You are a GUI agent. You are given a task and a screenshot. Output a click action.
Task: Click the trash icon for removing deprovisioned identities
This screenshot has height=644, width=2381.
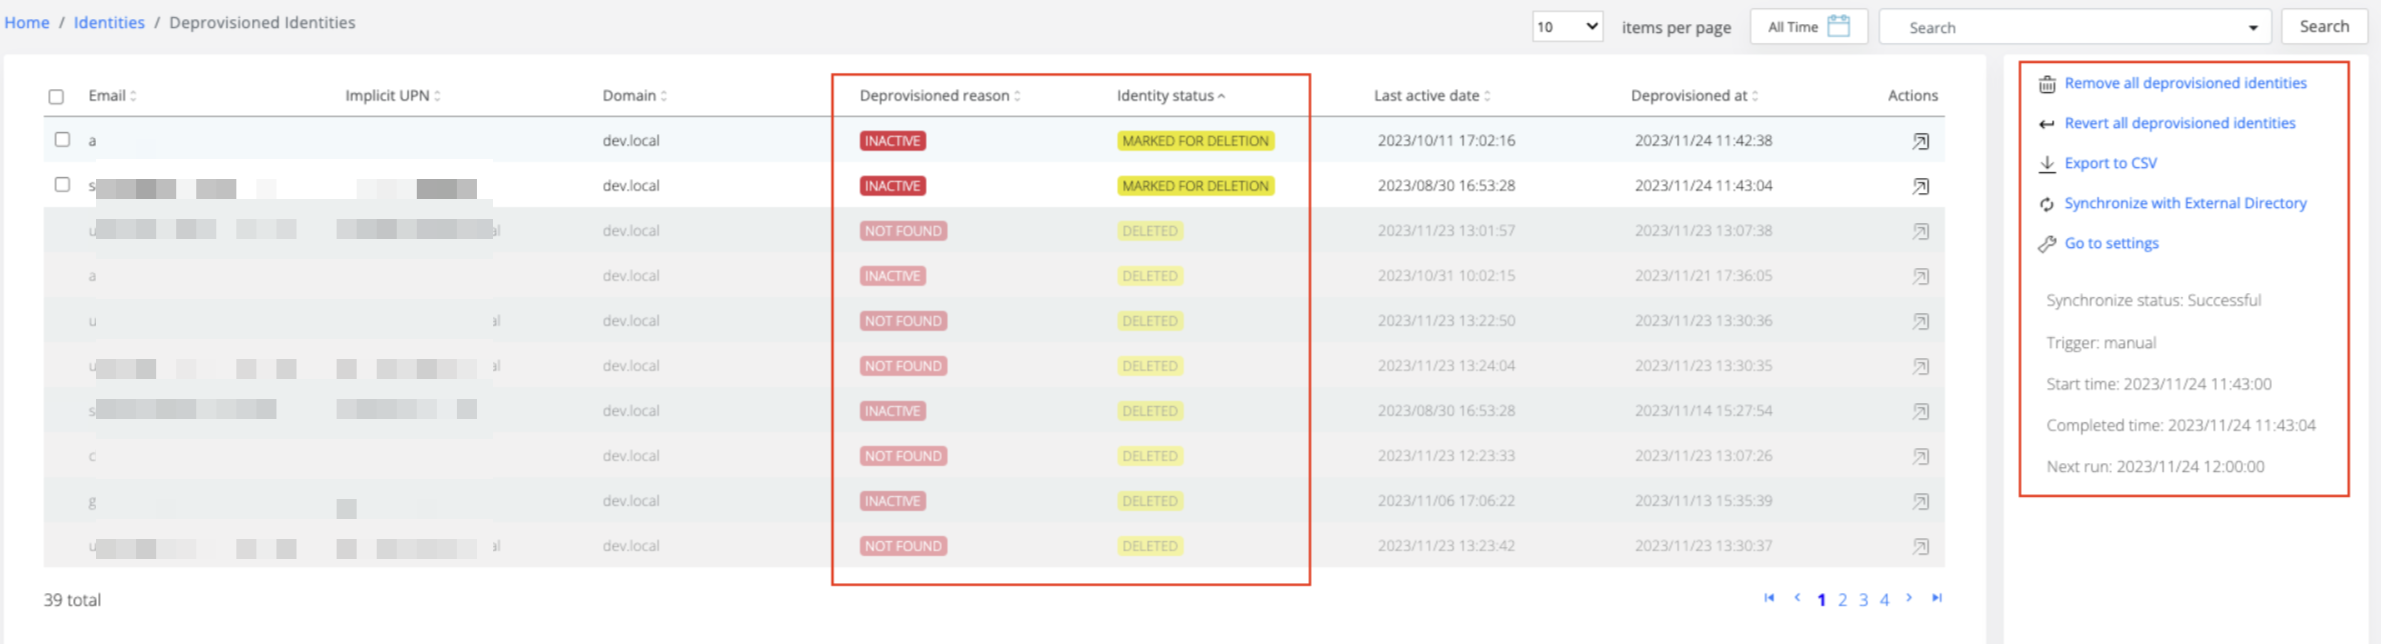pos(2047,84)
